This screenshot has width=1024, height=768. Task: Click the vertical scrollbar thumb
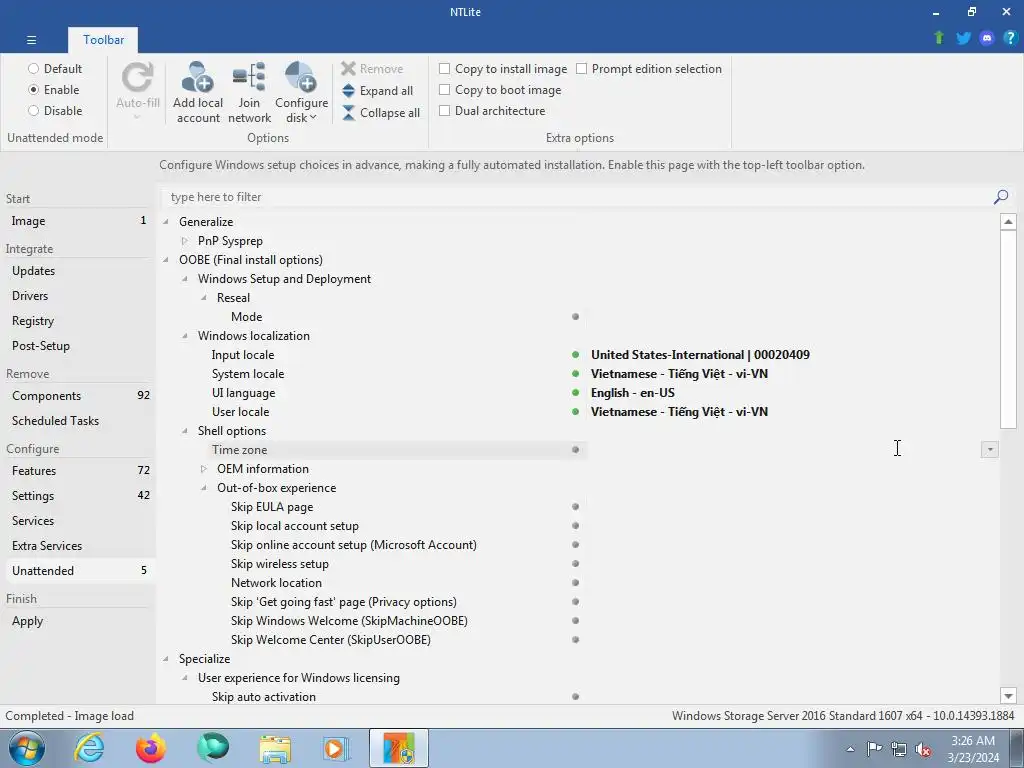click(x=1008, y=329)
